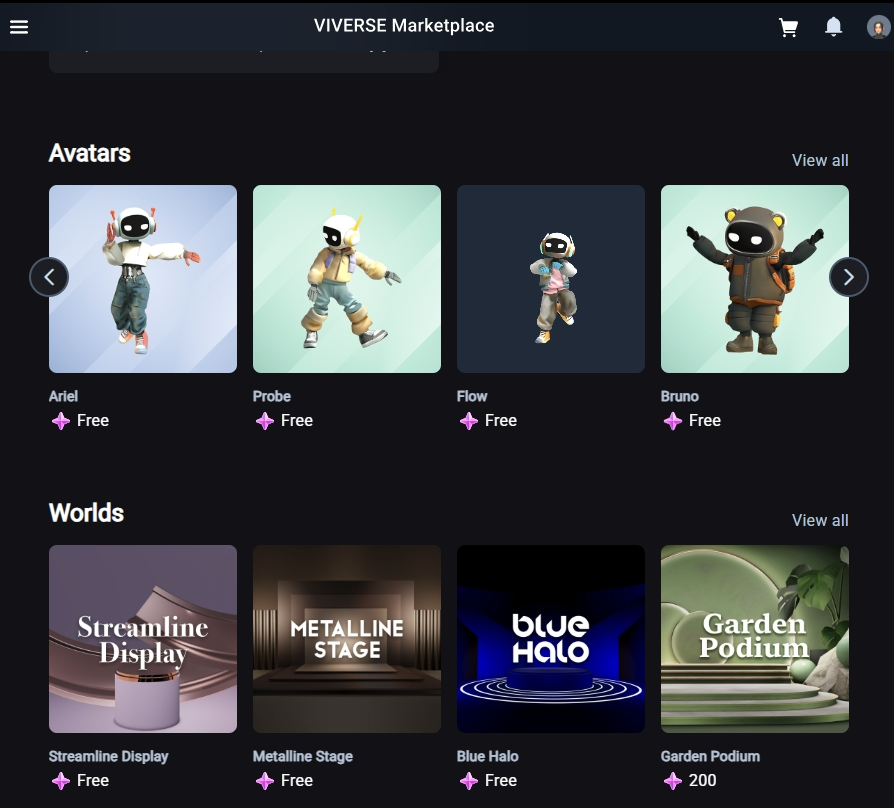894x808 pixels.
Task: Click the Free price under Streamline Display
Action: [93, 781]
